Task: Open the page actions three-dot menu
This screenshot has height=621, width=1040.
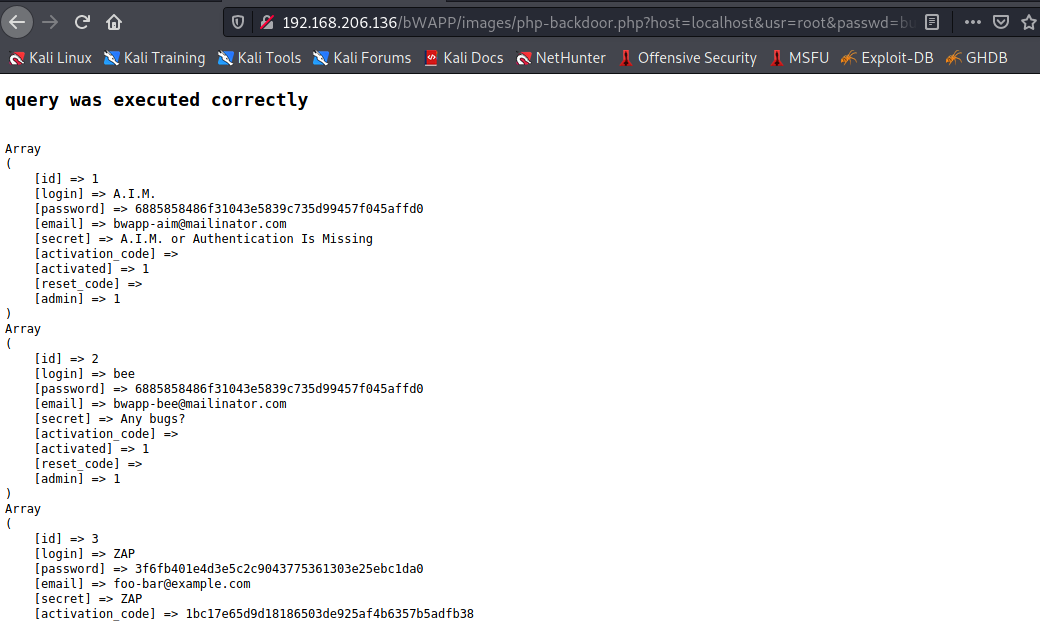Action: (972, 23)
